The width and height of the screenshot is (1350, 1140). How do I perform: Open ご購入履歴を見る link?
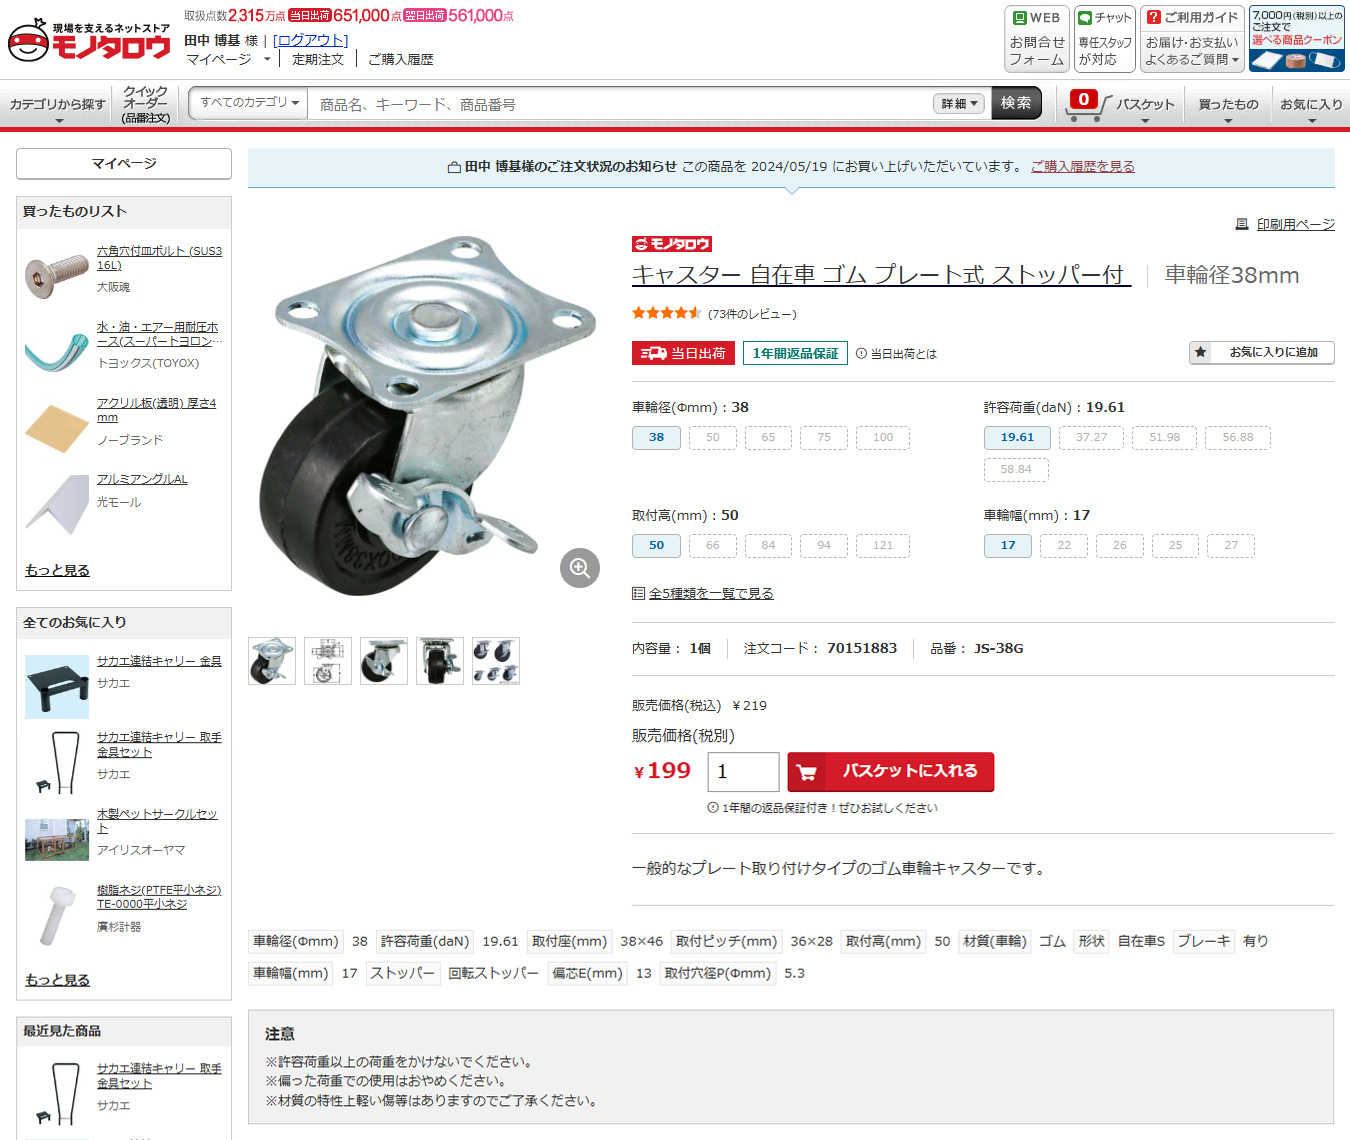coord(1083,167)
